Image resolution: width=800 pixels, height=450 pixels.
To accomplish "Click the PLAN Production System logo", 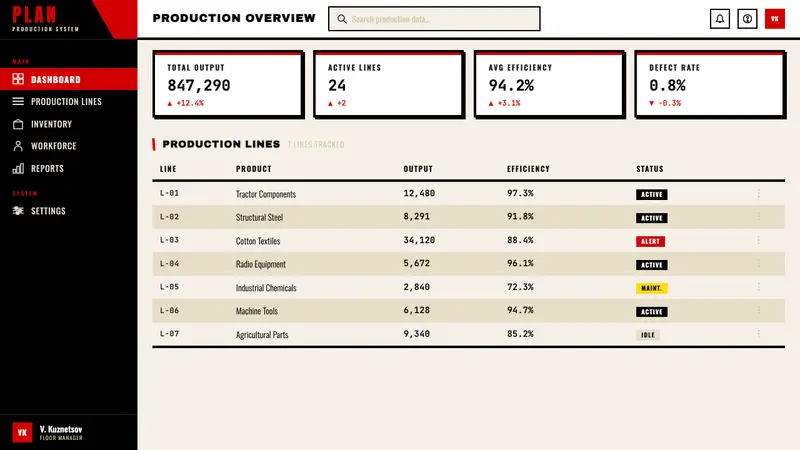I will click(45, 19).
